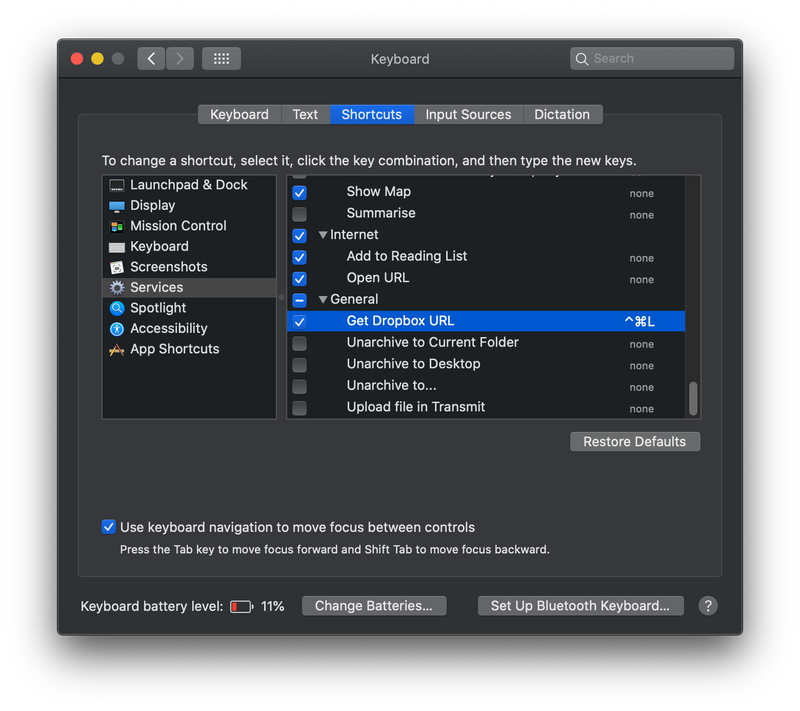Select the Mission Control icon in sidebar

tap(117, 226)
